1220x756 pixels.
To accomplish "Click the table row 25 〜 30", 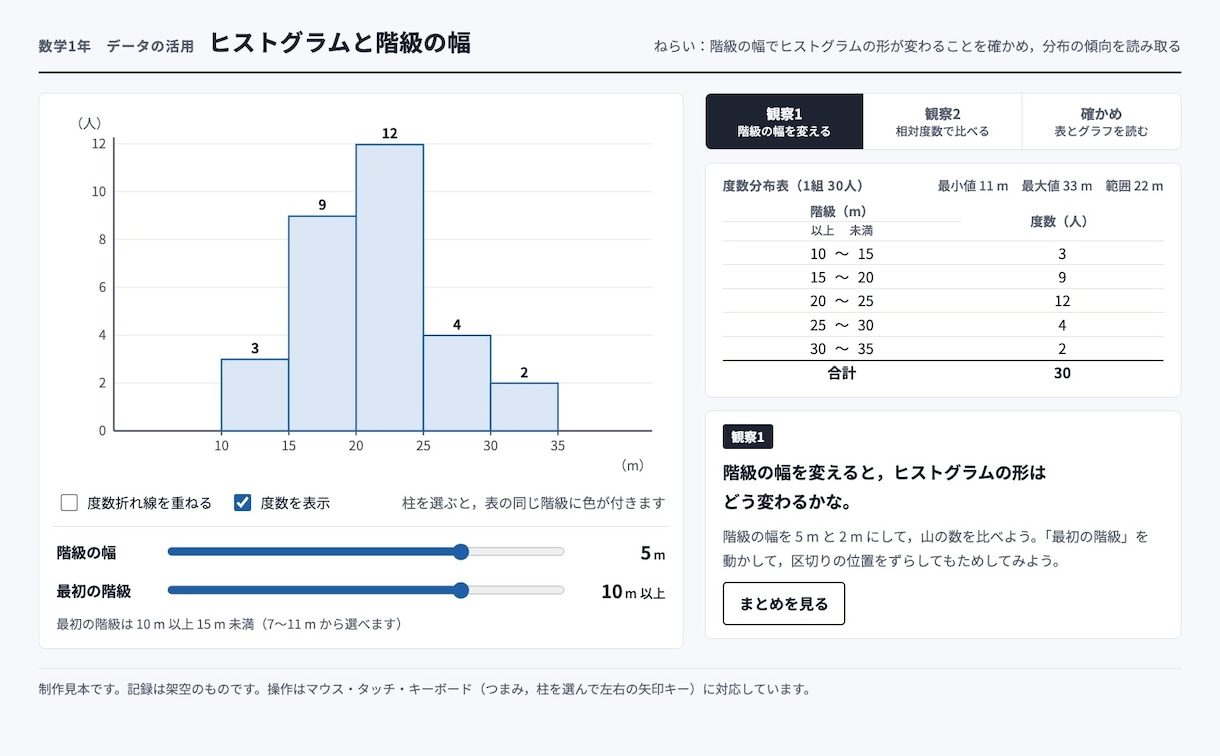I will coord(943,325).
